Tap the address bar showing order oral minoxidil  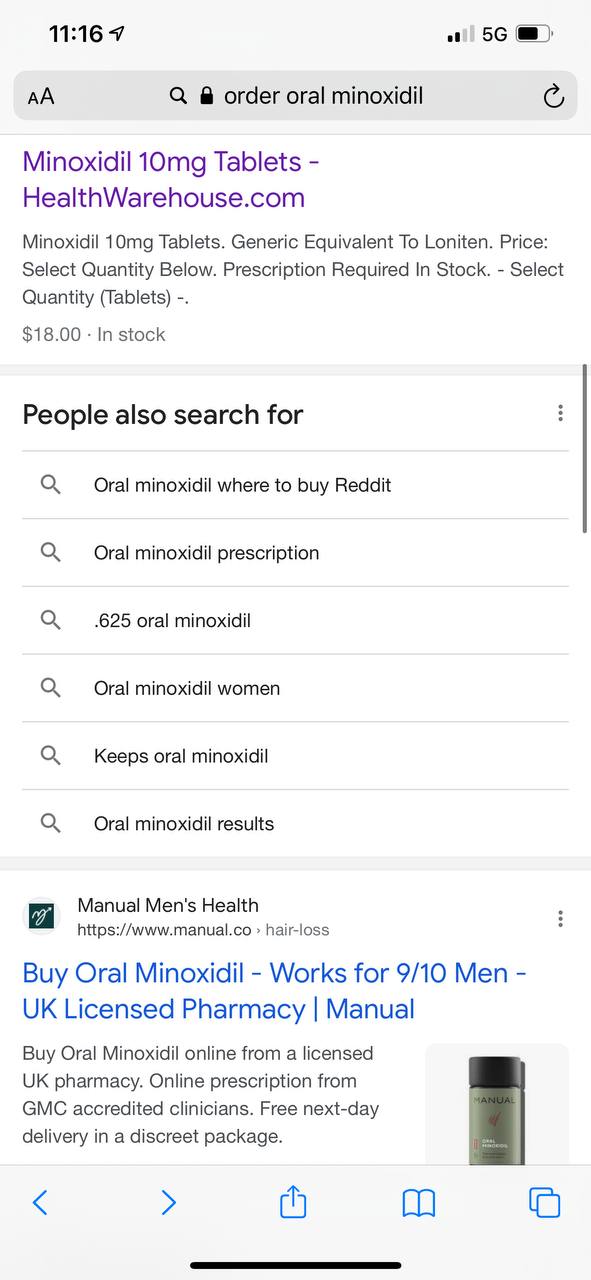[x=296, y=96]
